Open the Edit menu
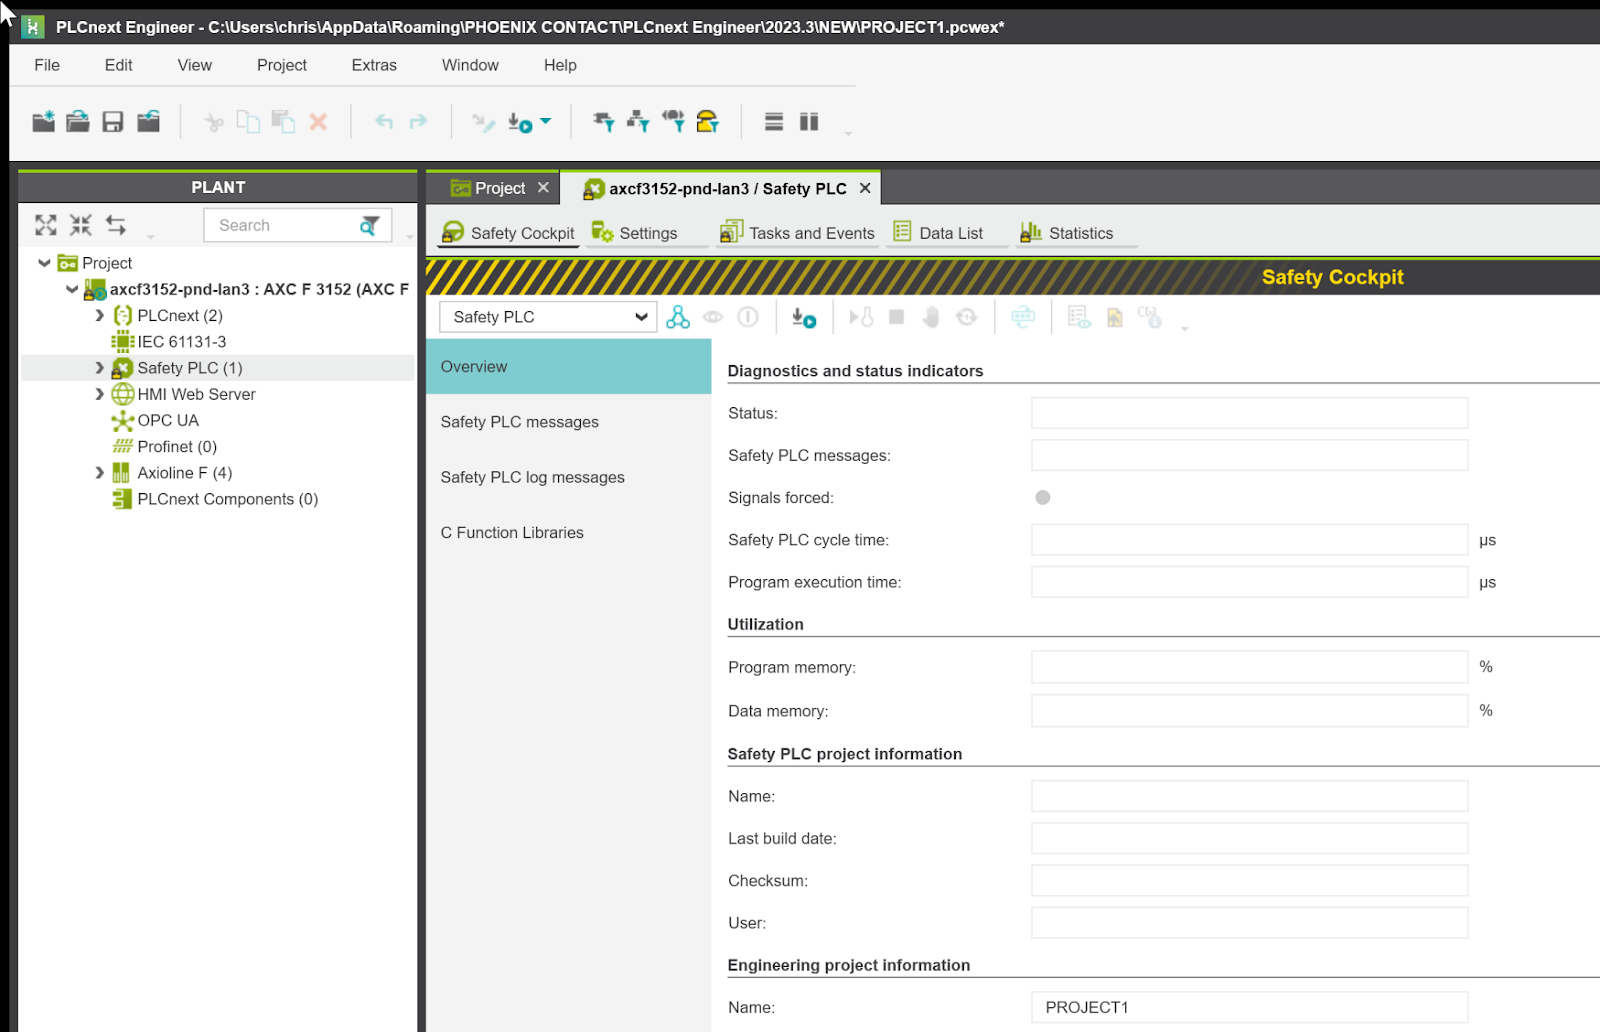 [x=118, y=65]
